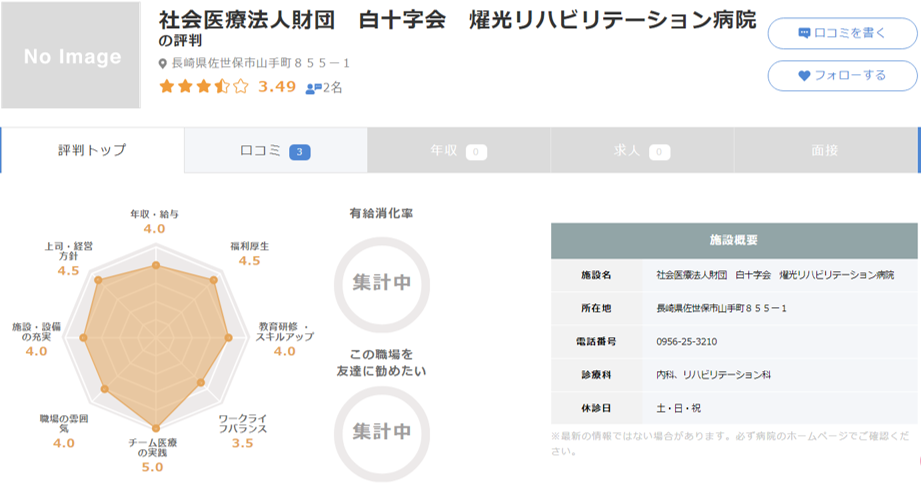This screenshot has height=483, width=921.
Task: Click the 休診日 value 土・日・祝
Action: click(678, 408)
